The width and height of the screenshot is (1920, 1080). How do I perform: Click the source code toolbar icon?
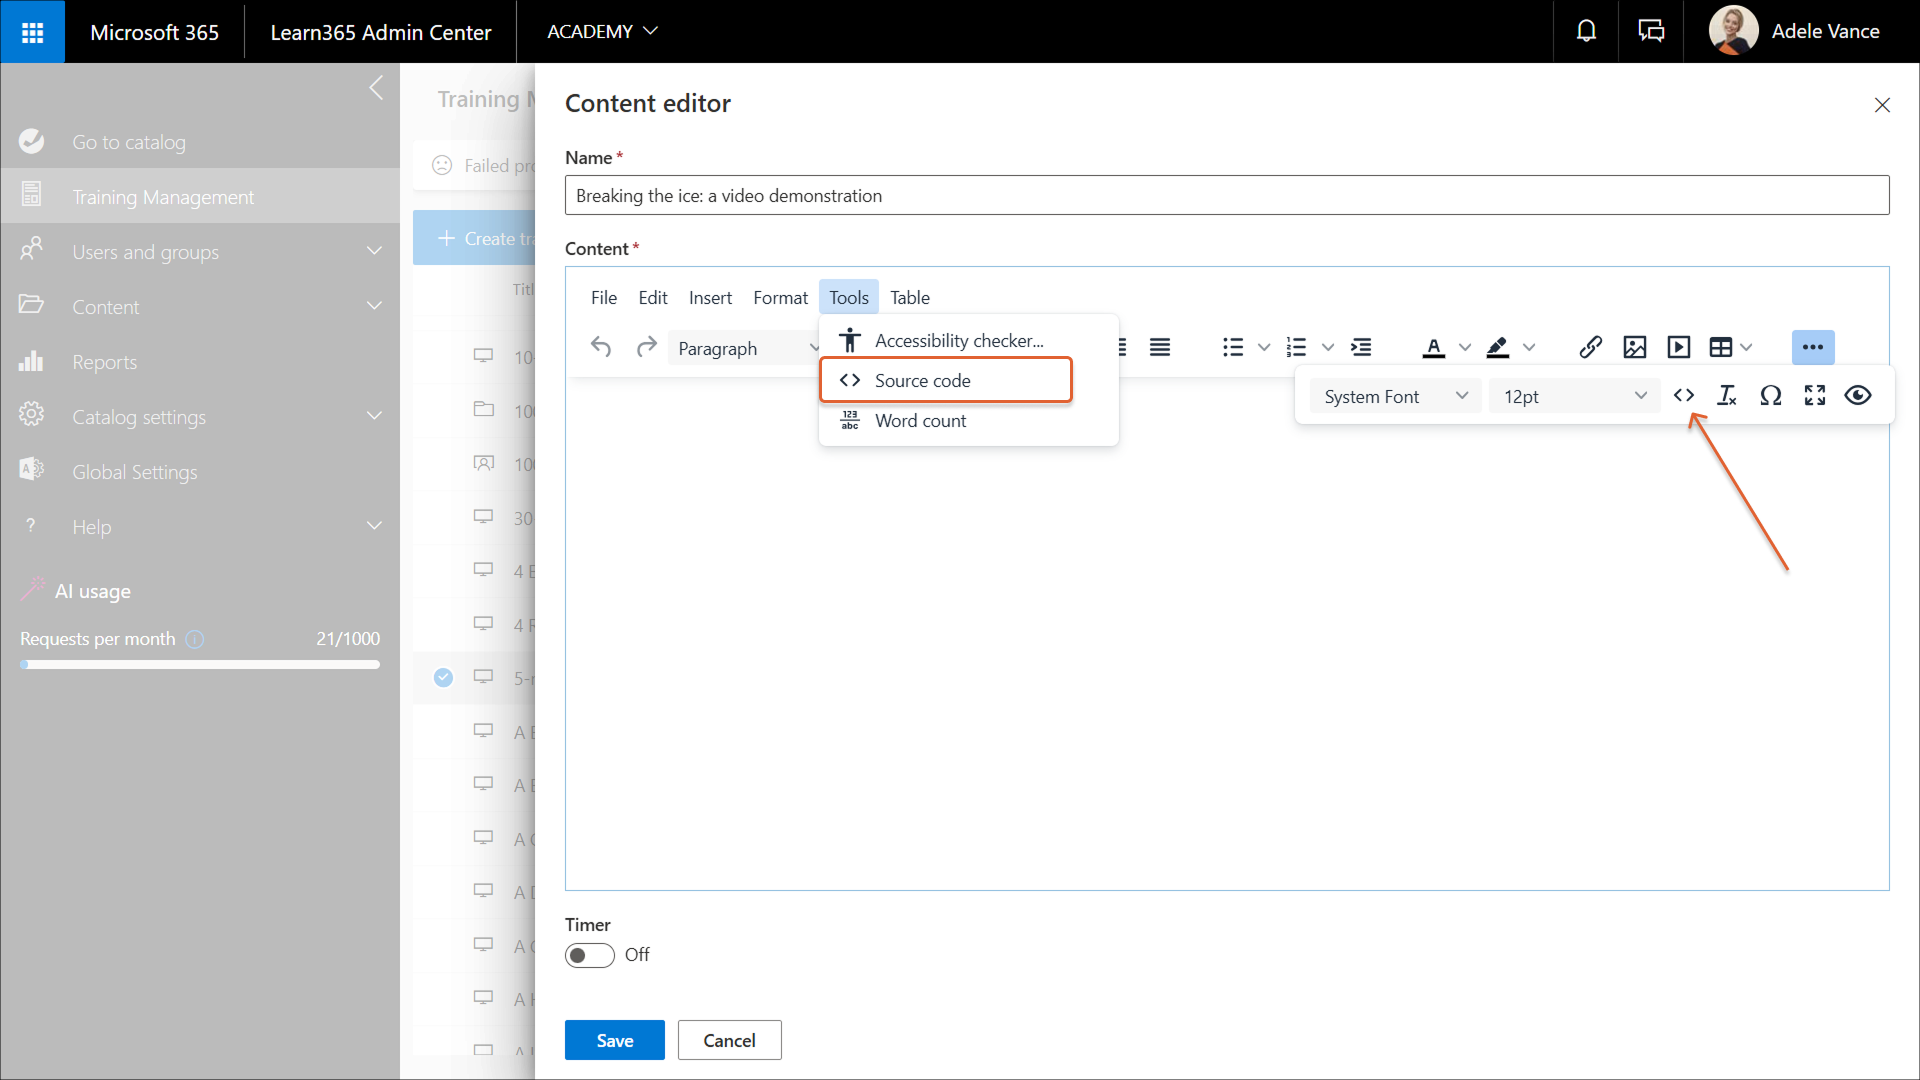[1684, 396]
